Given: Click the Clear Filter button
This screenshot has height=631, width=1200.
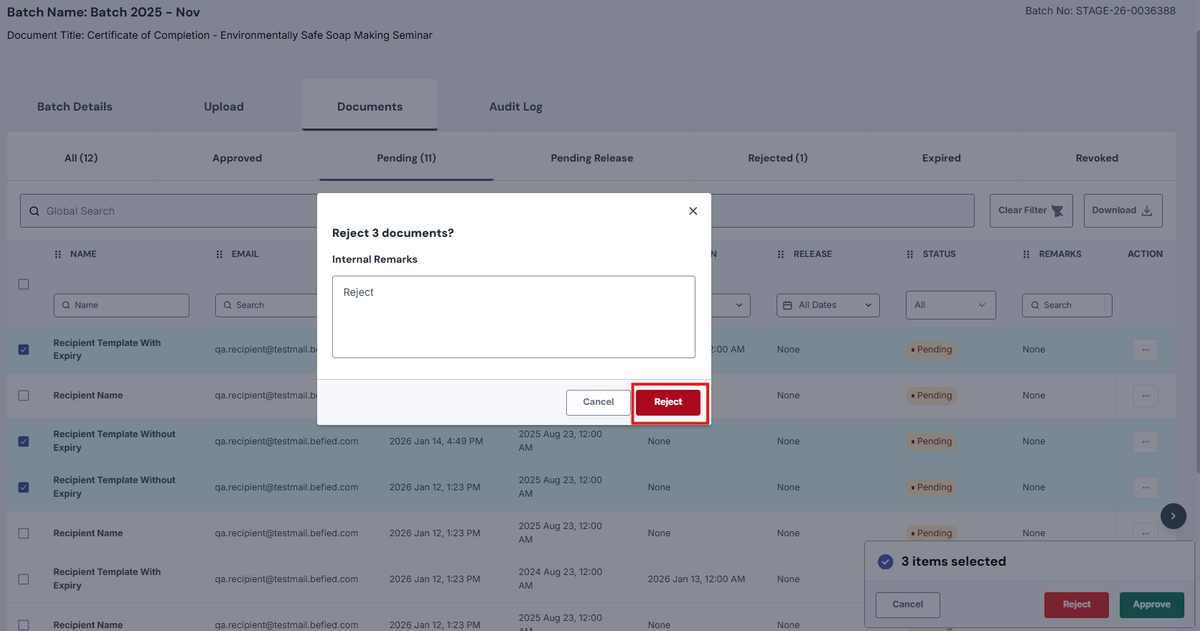Looking at the screenshot, I should pyautogui.click(x=1031, y=210).
